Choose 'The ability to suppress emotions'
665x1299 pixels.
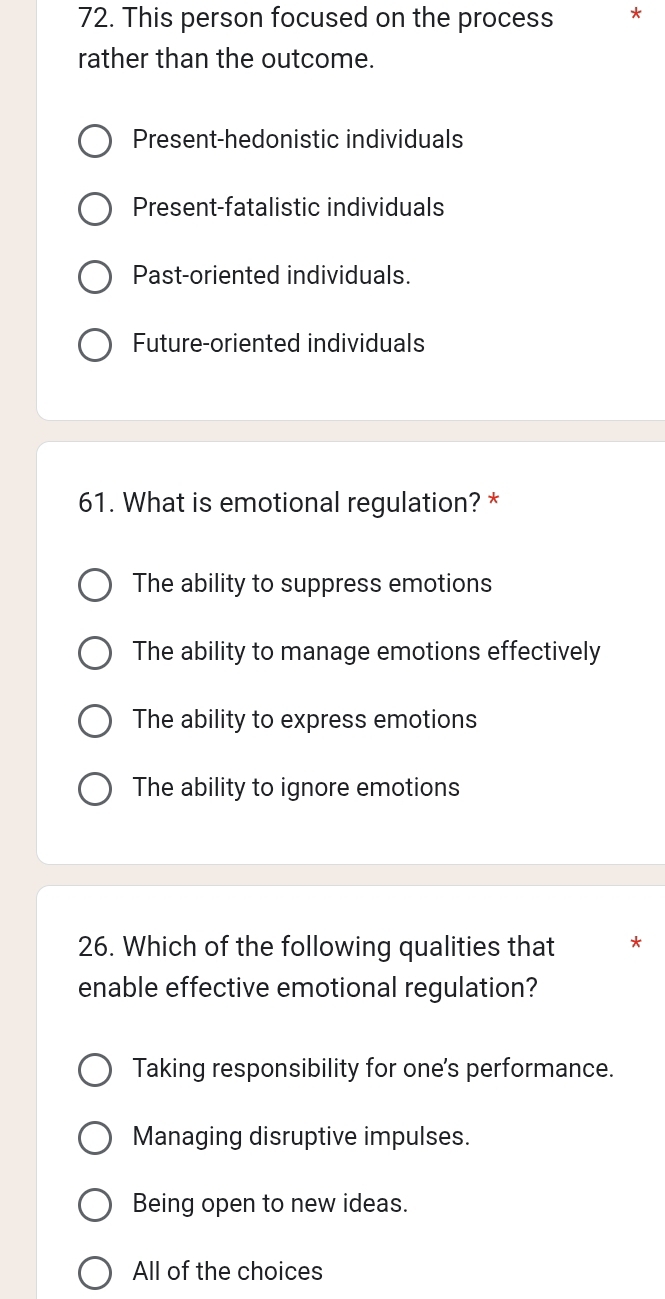point(95,585)
